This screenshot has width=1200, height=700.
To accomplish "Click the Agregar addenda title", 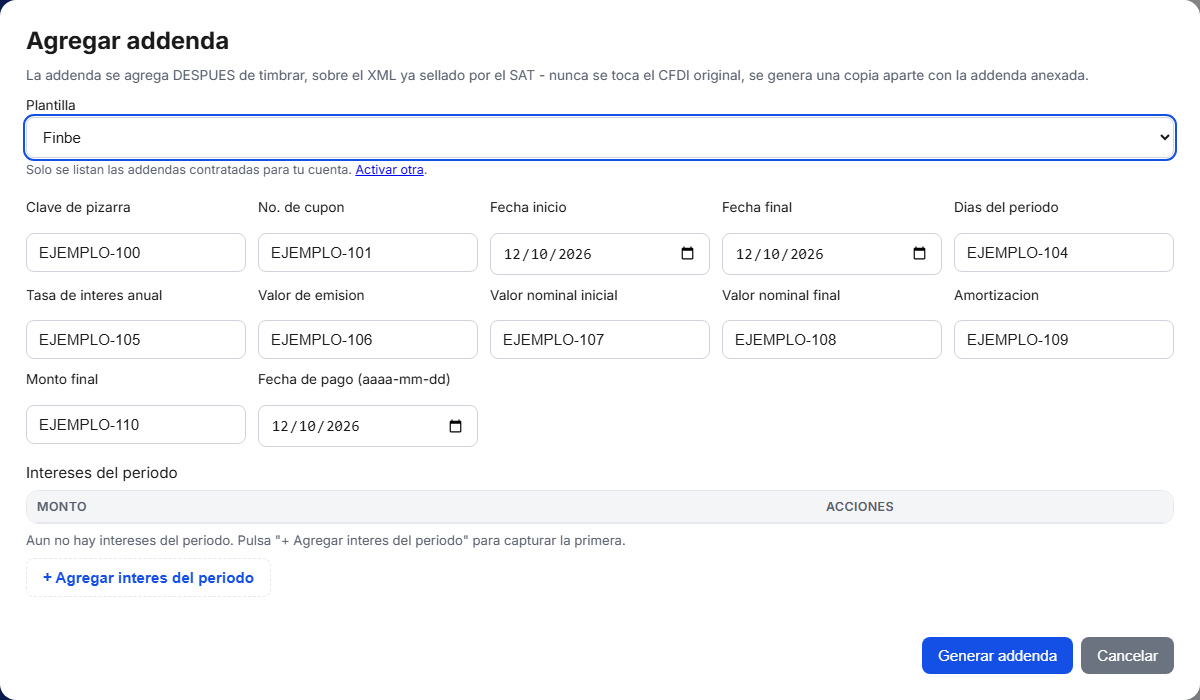I will tap(127, 41).
